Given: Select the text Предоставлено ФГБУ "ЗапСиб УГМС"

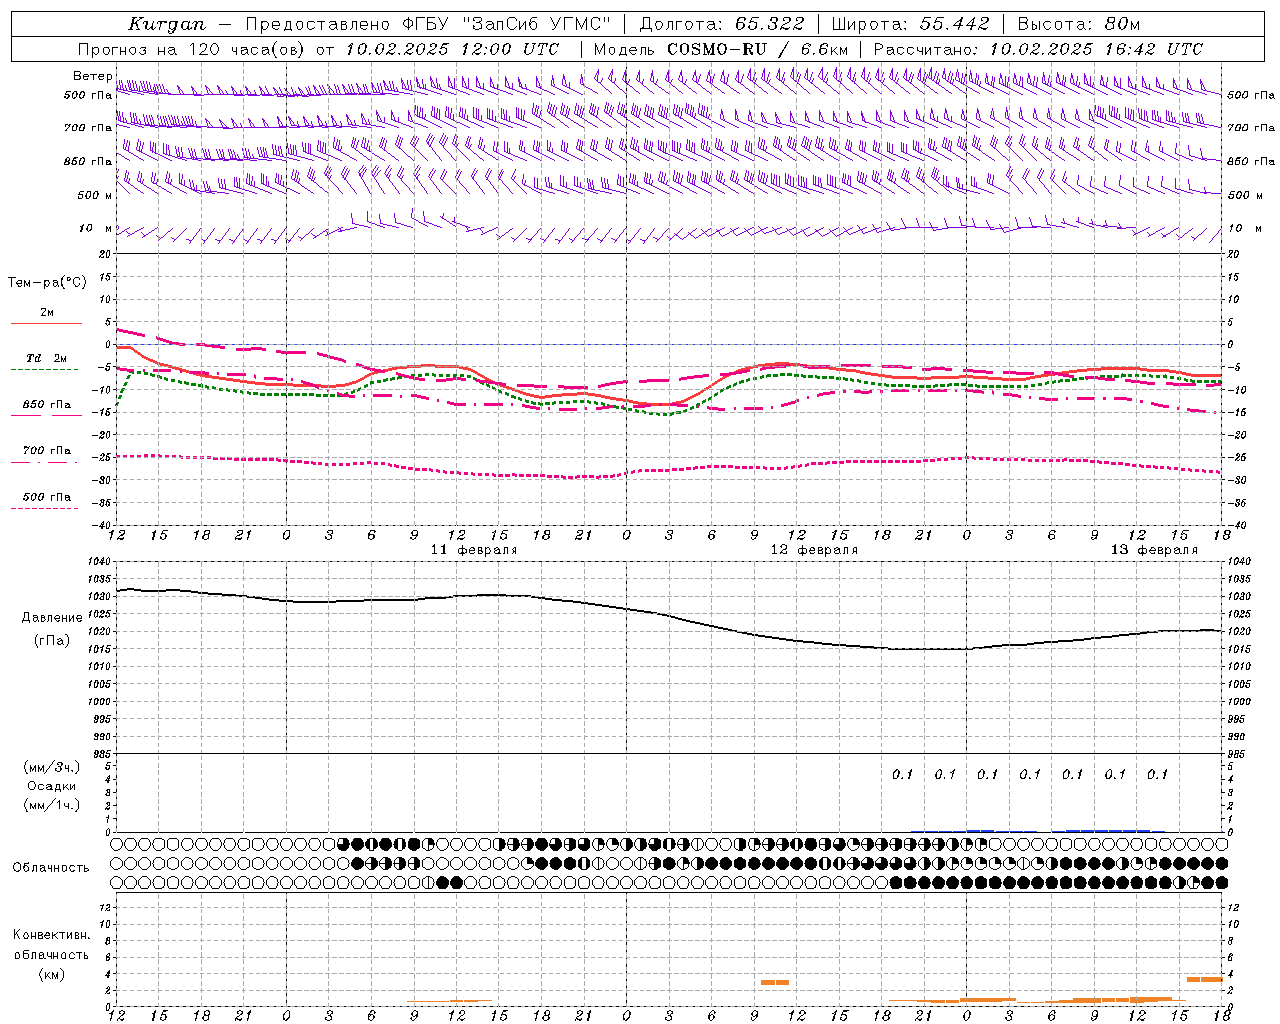Looking at the screenshot, I should click(x=428, y=24).
